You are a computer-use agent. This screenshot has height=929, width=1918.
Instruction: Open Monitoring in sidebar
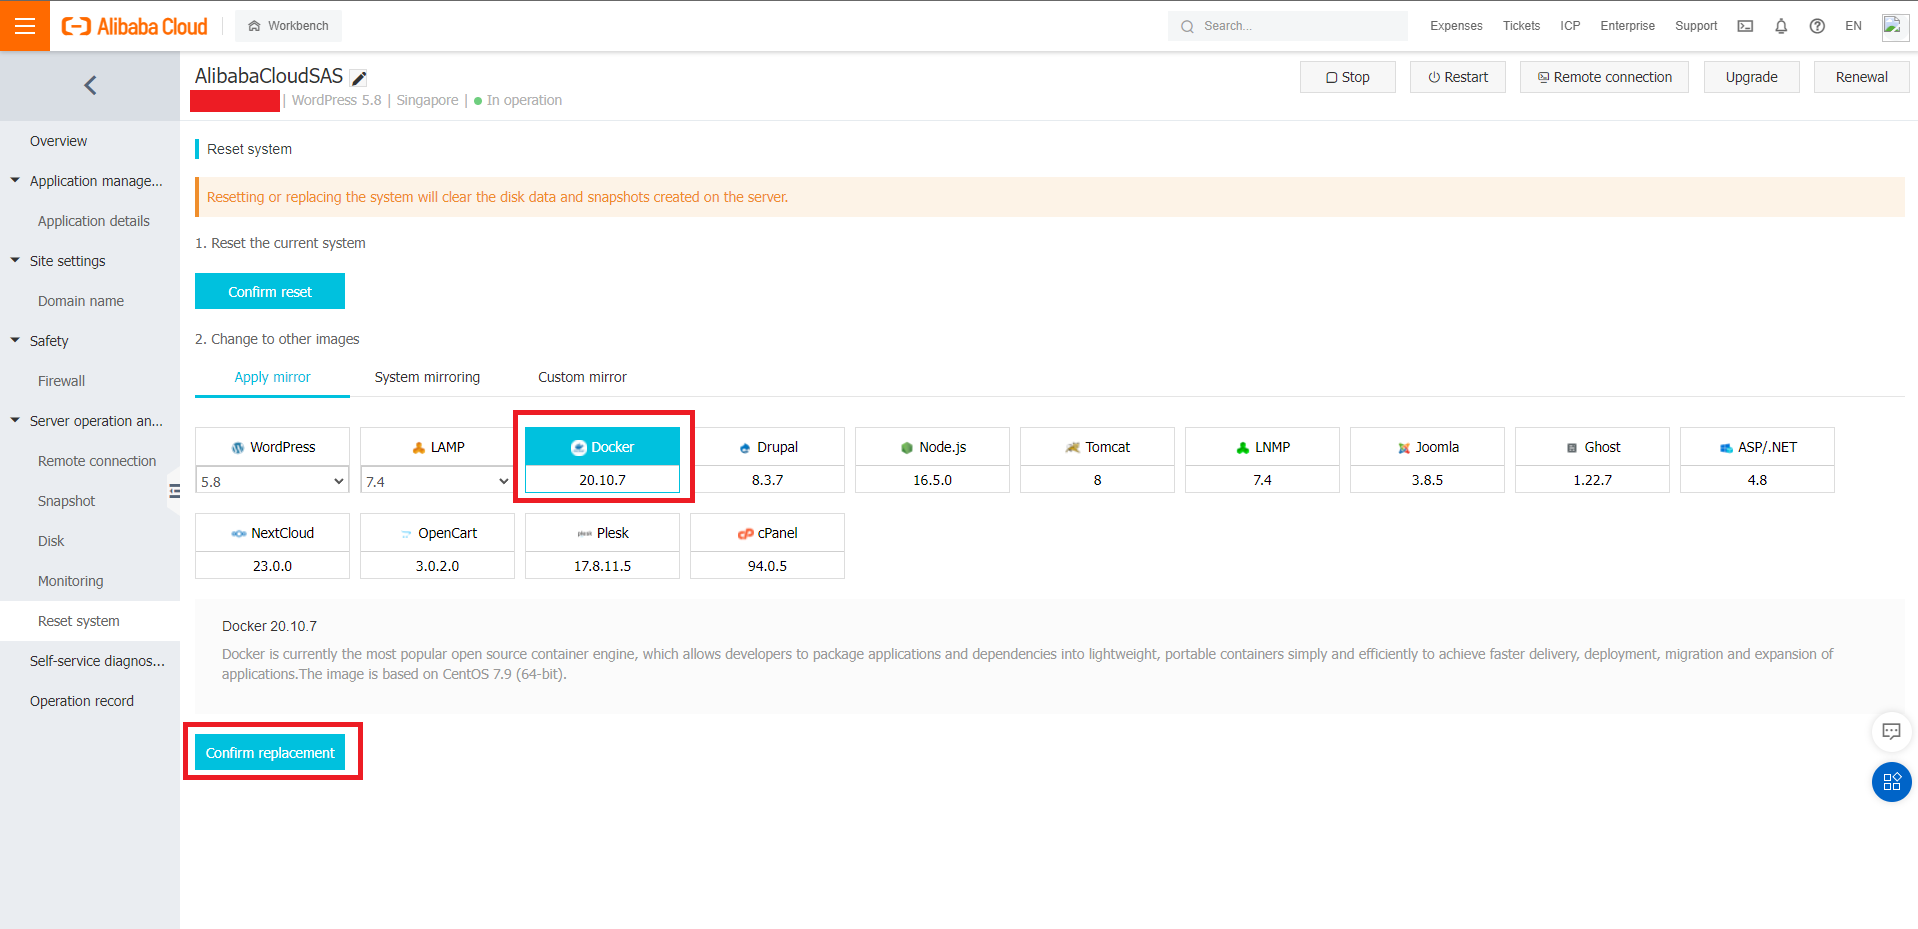tap(90, 581)
